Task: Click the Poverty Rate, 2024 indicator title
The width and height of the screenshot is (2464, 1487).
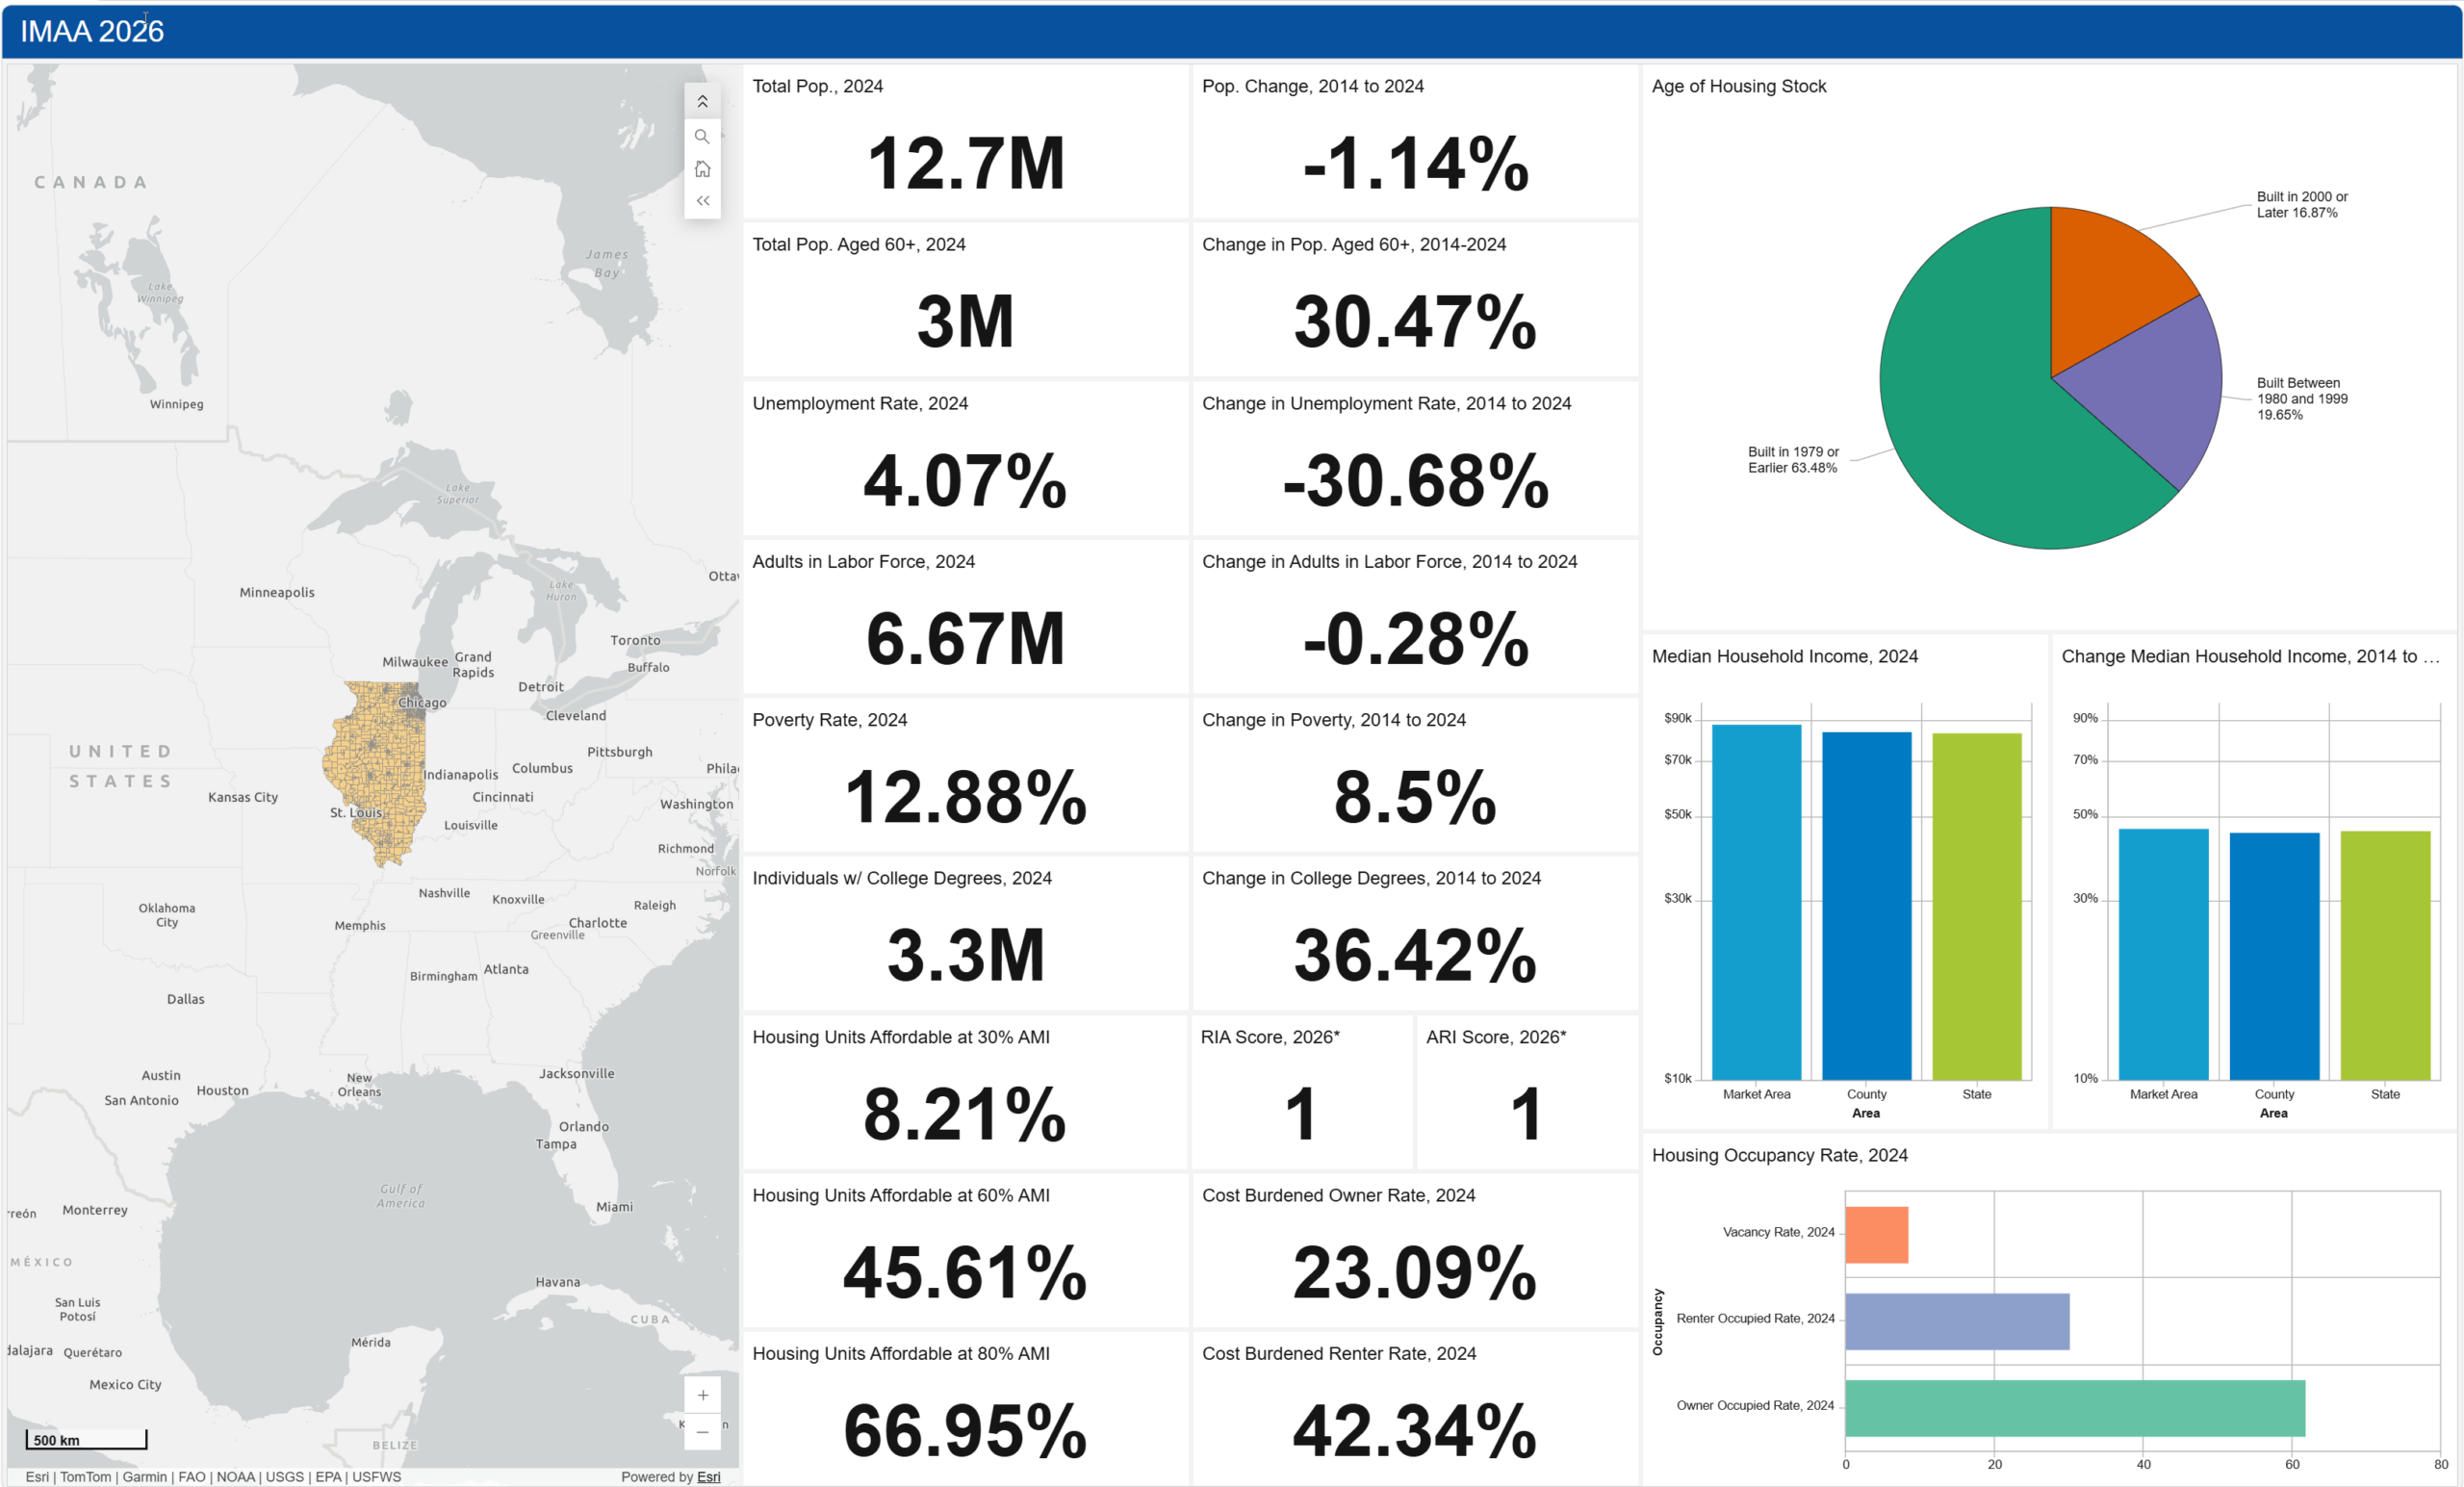Action: pyautogui.click(x=830, y=720)
